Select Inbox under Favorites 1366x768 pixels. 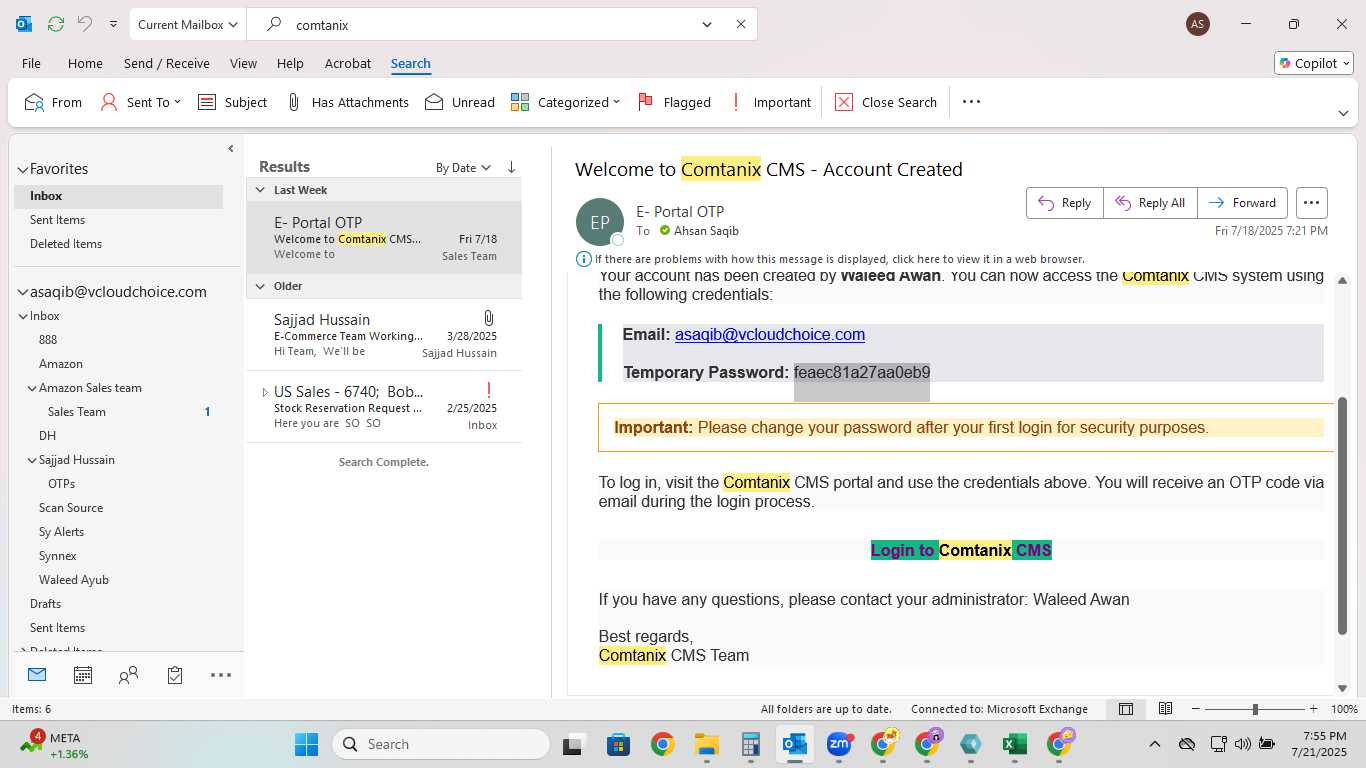coord(118,196)
